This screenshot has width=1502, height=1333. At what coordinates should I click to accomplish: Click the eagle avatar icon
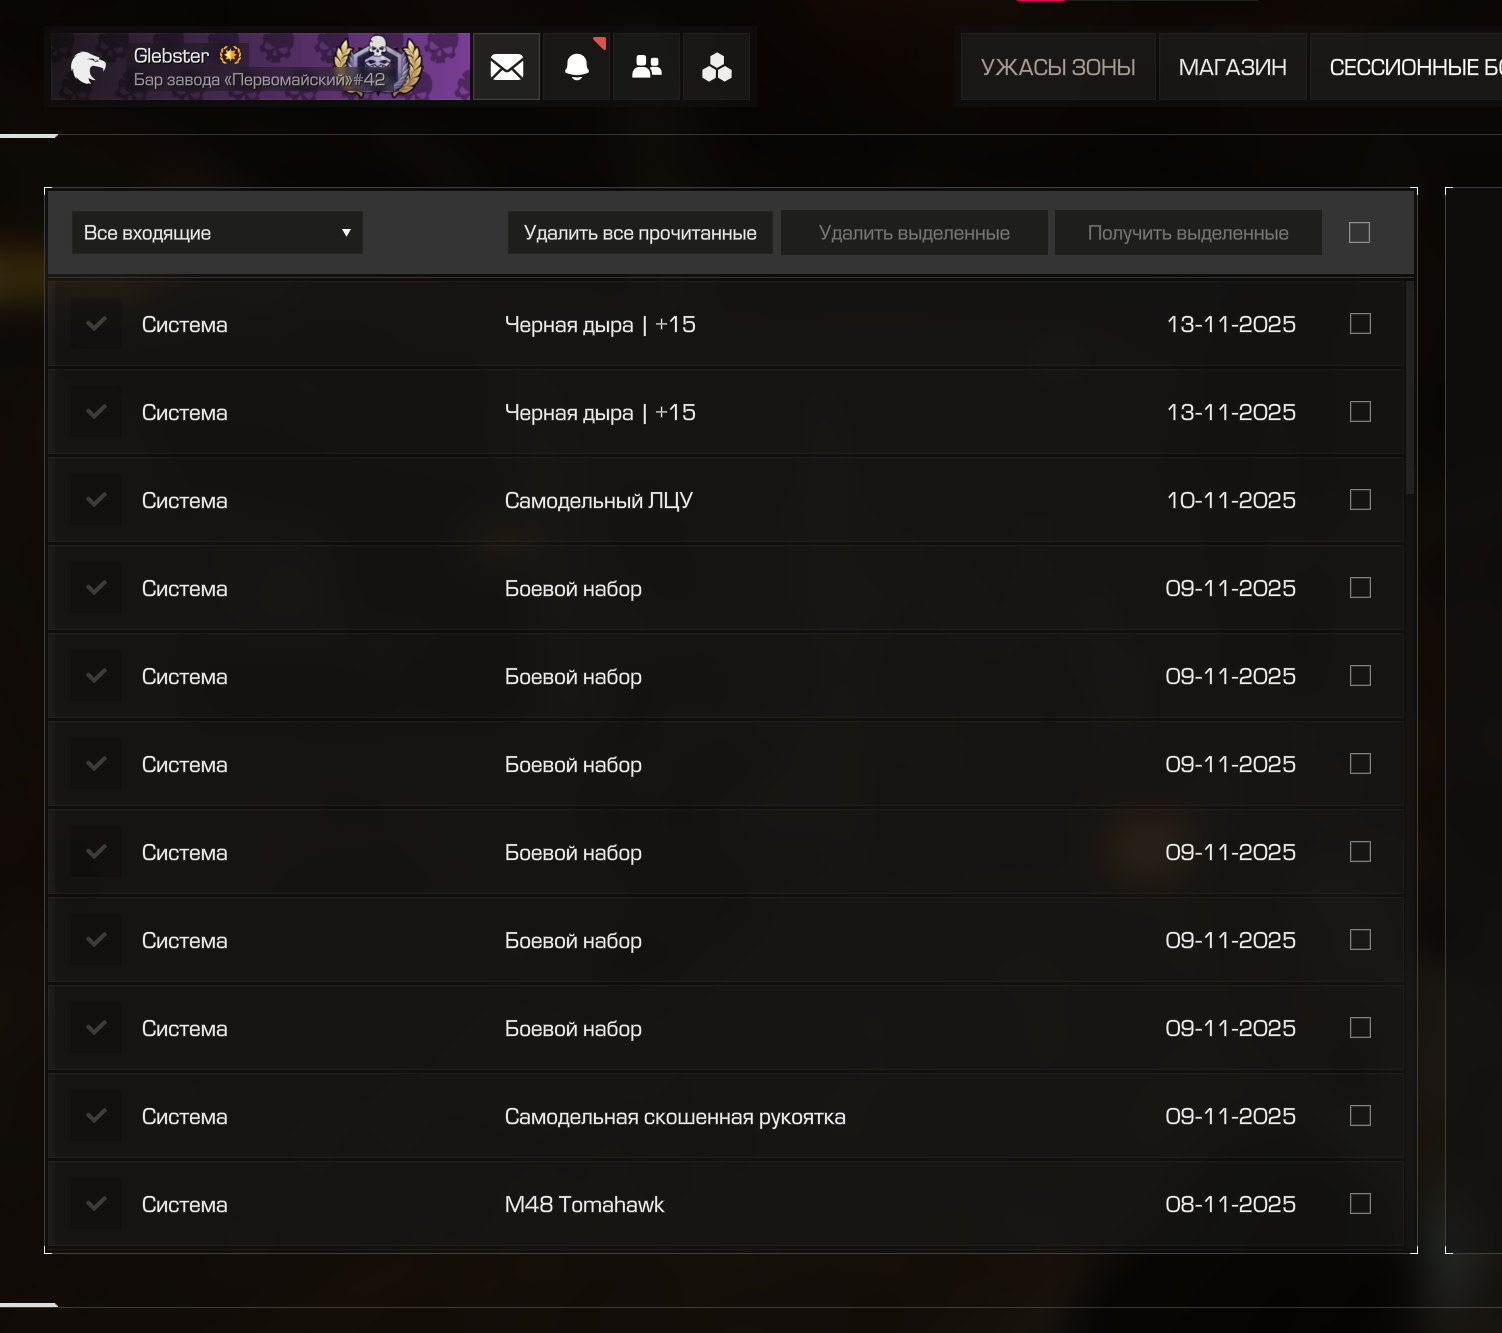tap(88, 67)
